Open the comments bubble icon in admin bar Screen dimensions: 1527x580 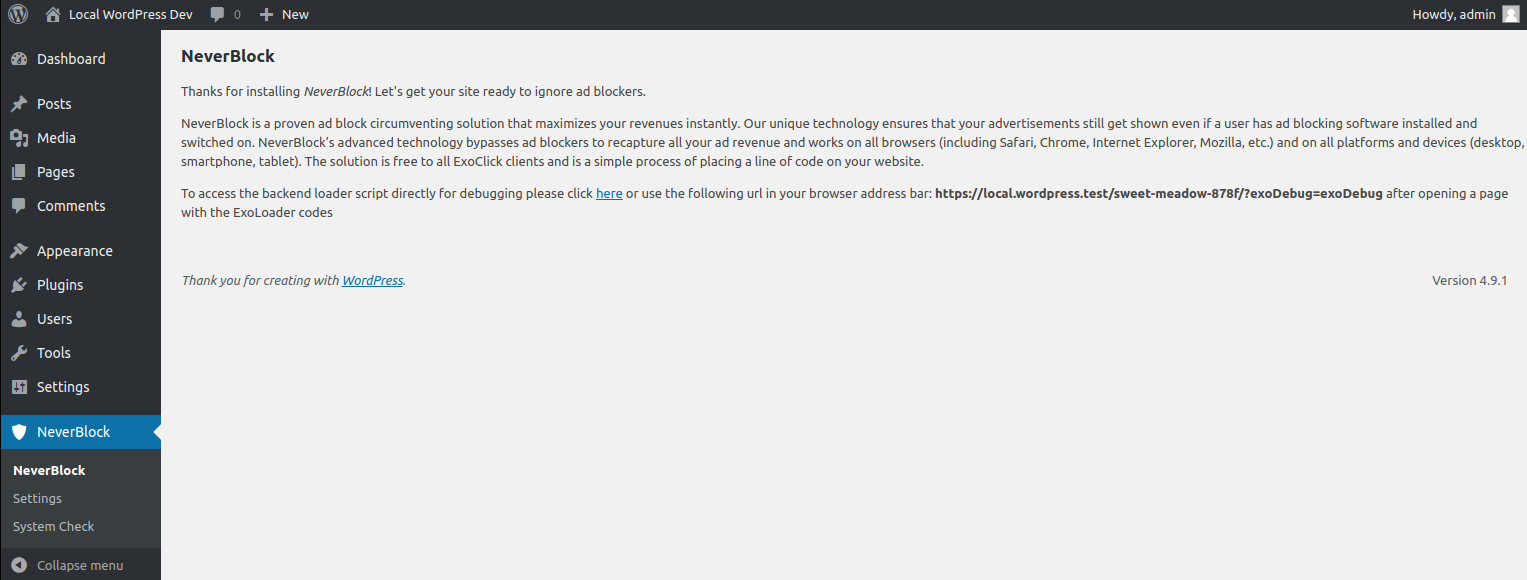[x=218, y=15]
